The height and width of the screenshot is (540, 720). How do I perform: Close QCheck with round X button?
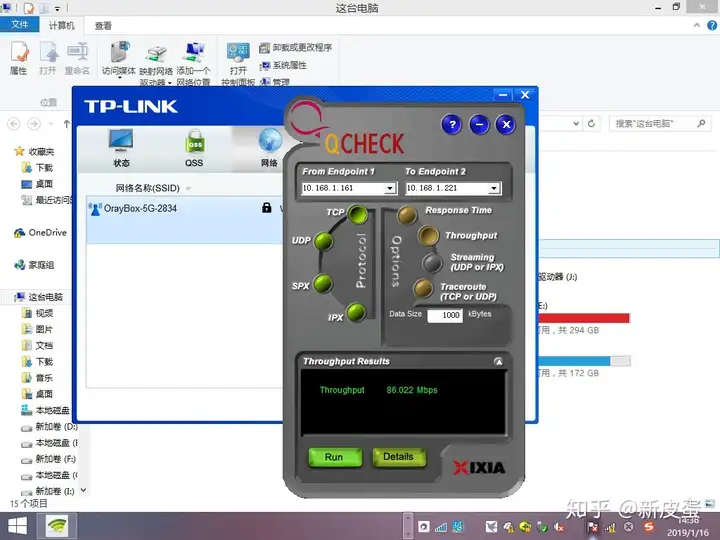pyautogui.click(x=506, y=124)
